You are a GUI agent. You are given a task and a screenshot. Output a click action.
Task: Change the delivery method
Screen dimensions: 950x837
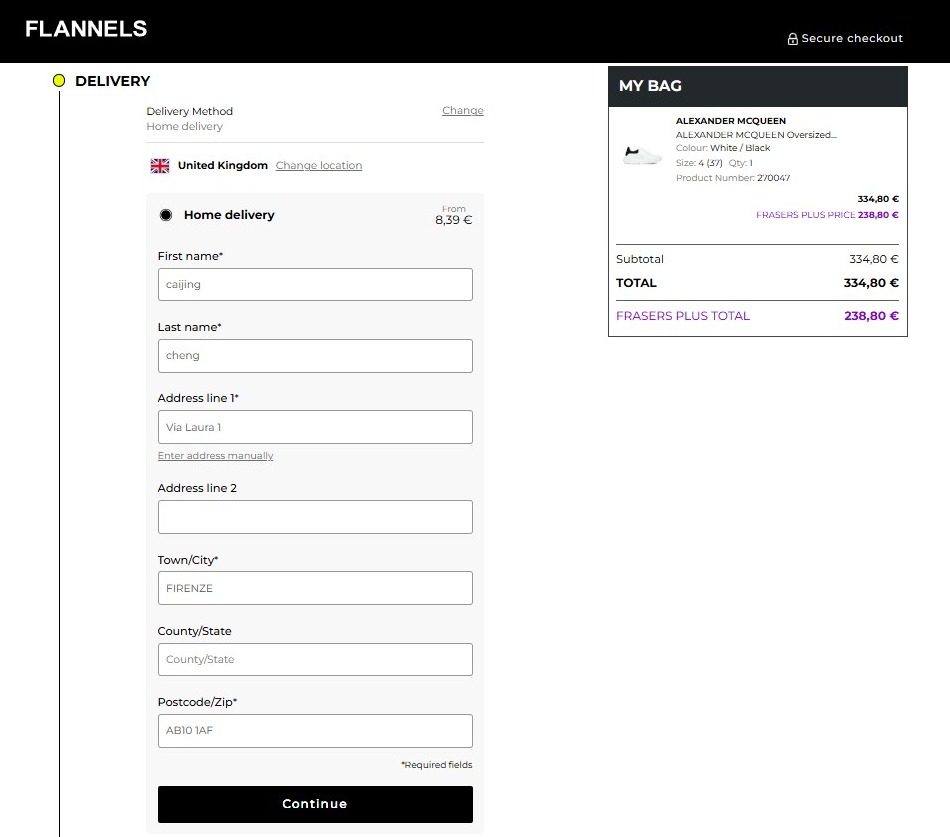pyautogui.click(x=463, y=110)
